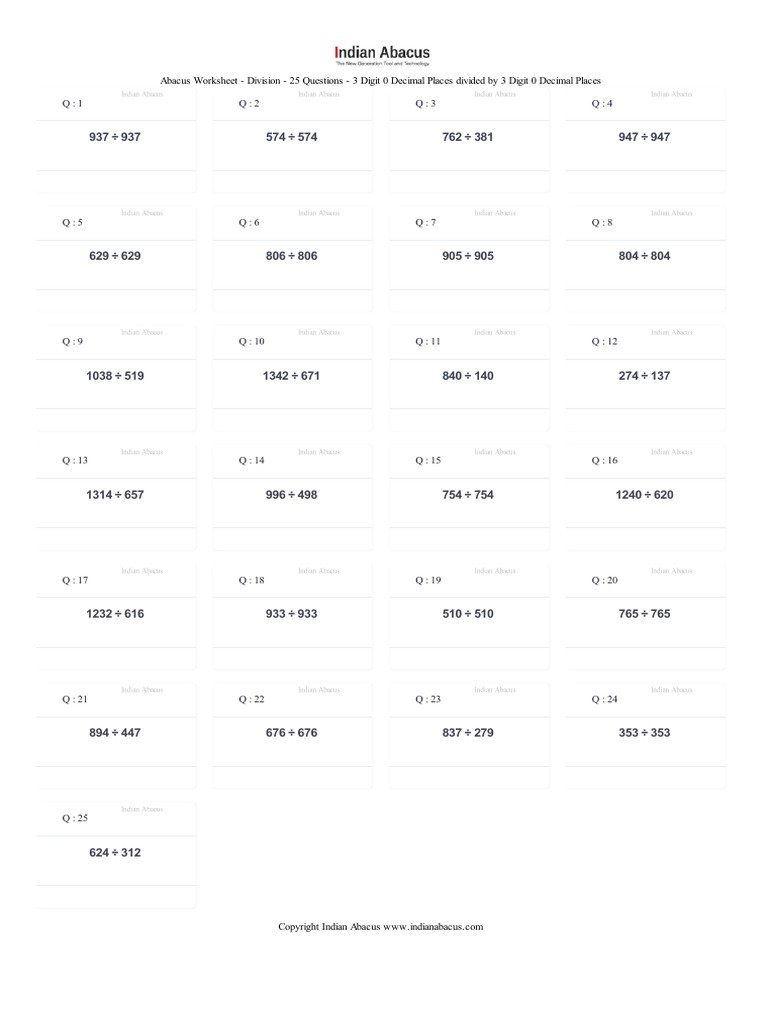This screenshot has height=1024, width=768.
Task: Click the answer box under 937 ÷ 937
Action: click(x=116, y=182)
